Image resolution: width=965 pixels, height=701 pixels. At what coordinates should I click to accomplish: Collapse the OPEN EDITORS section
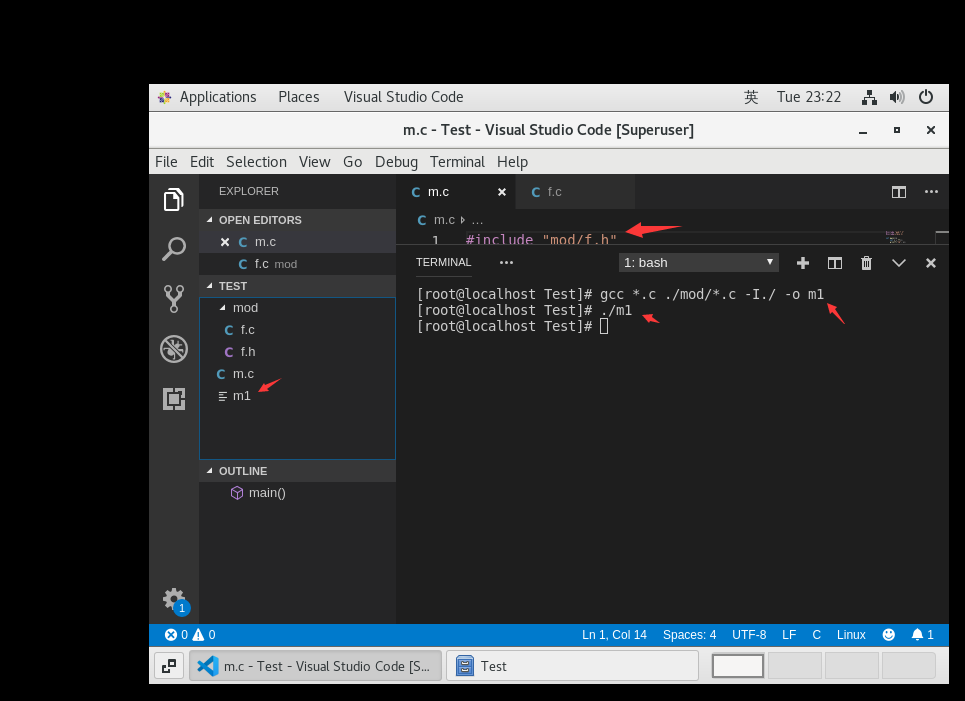[210, 219]
